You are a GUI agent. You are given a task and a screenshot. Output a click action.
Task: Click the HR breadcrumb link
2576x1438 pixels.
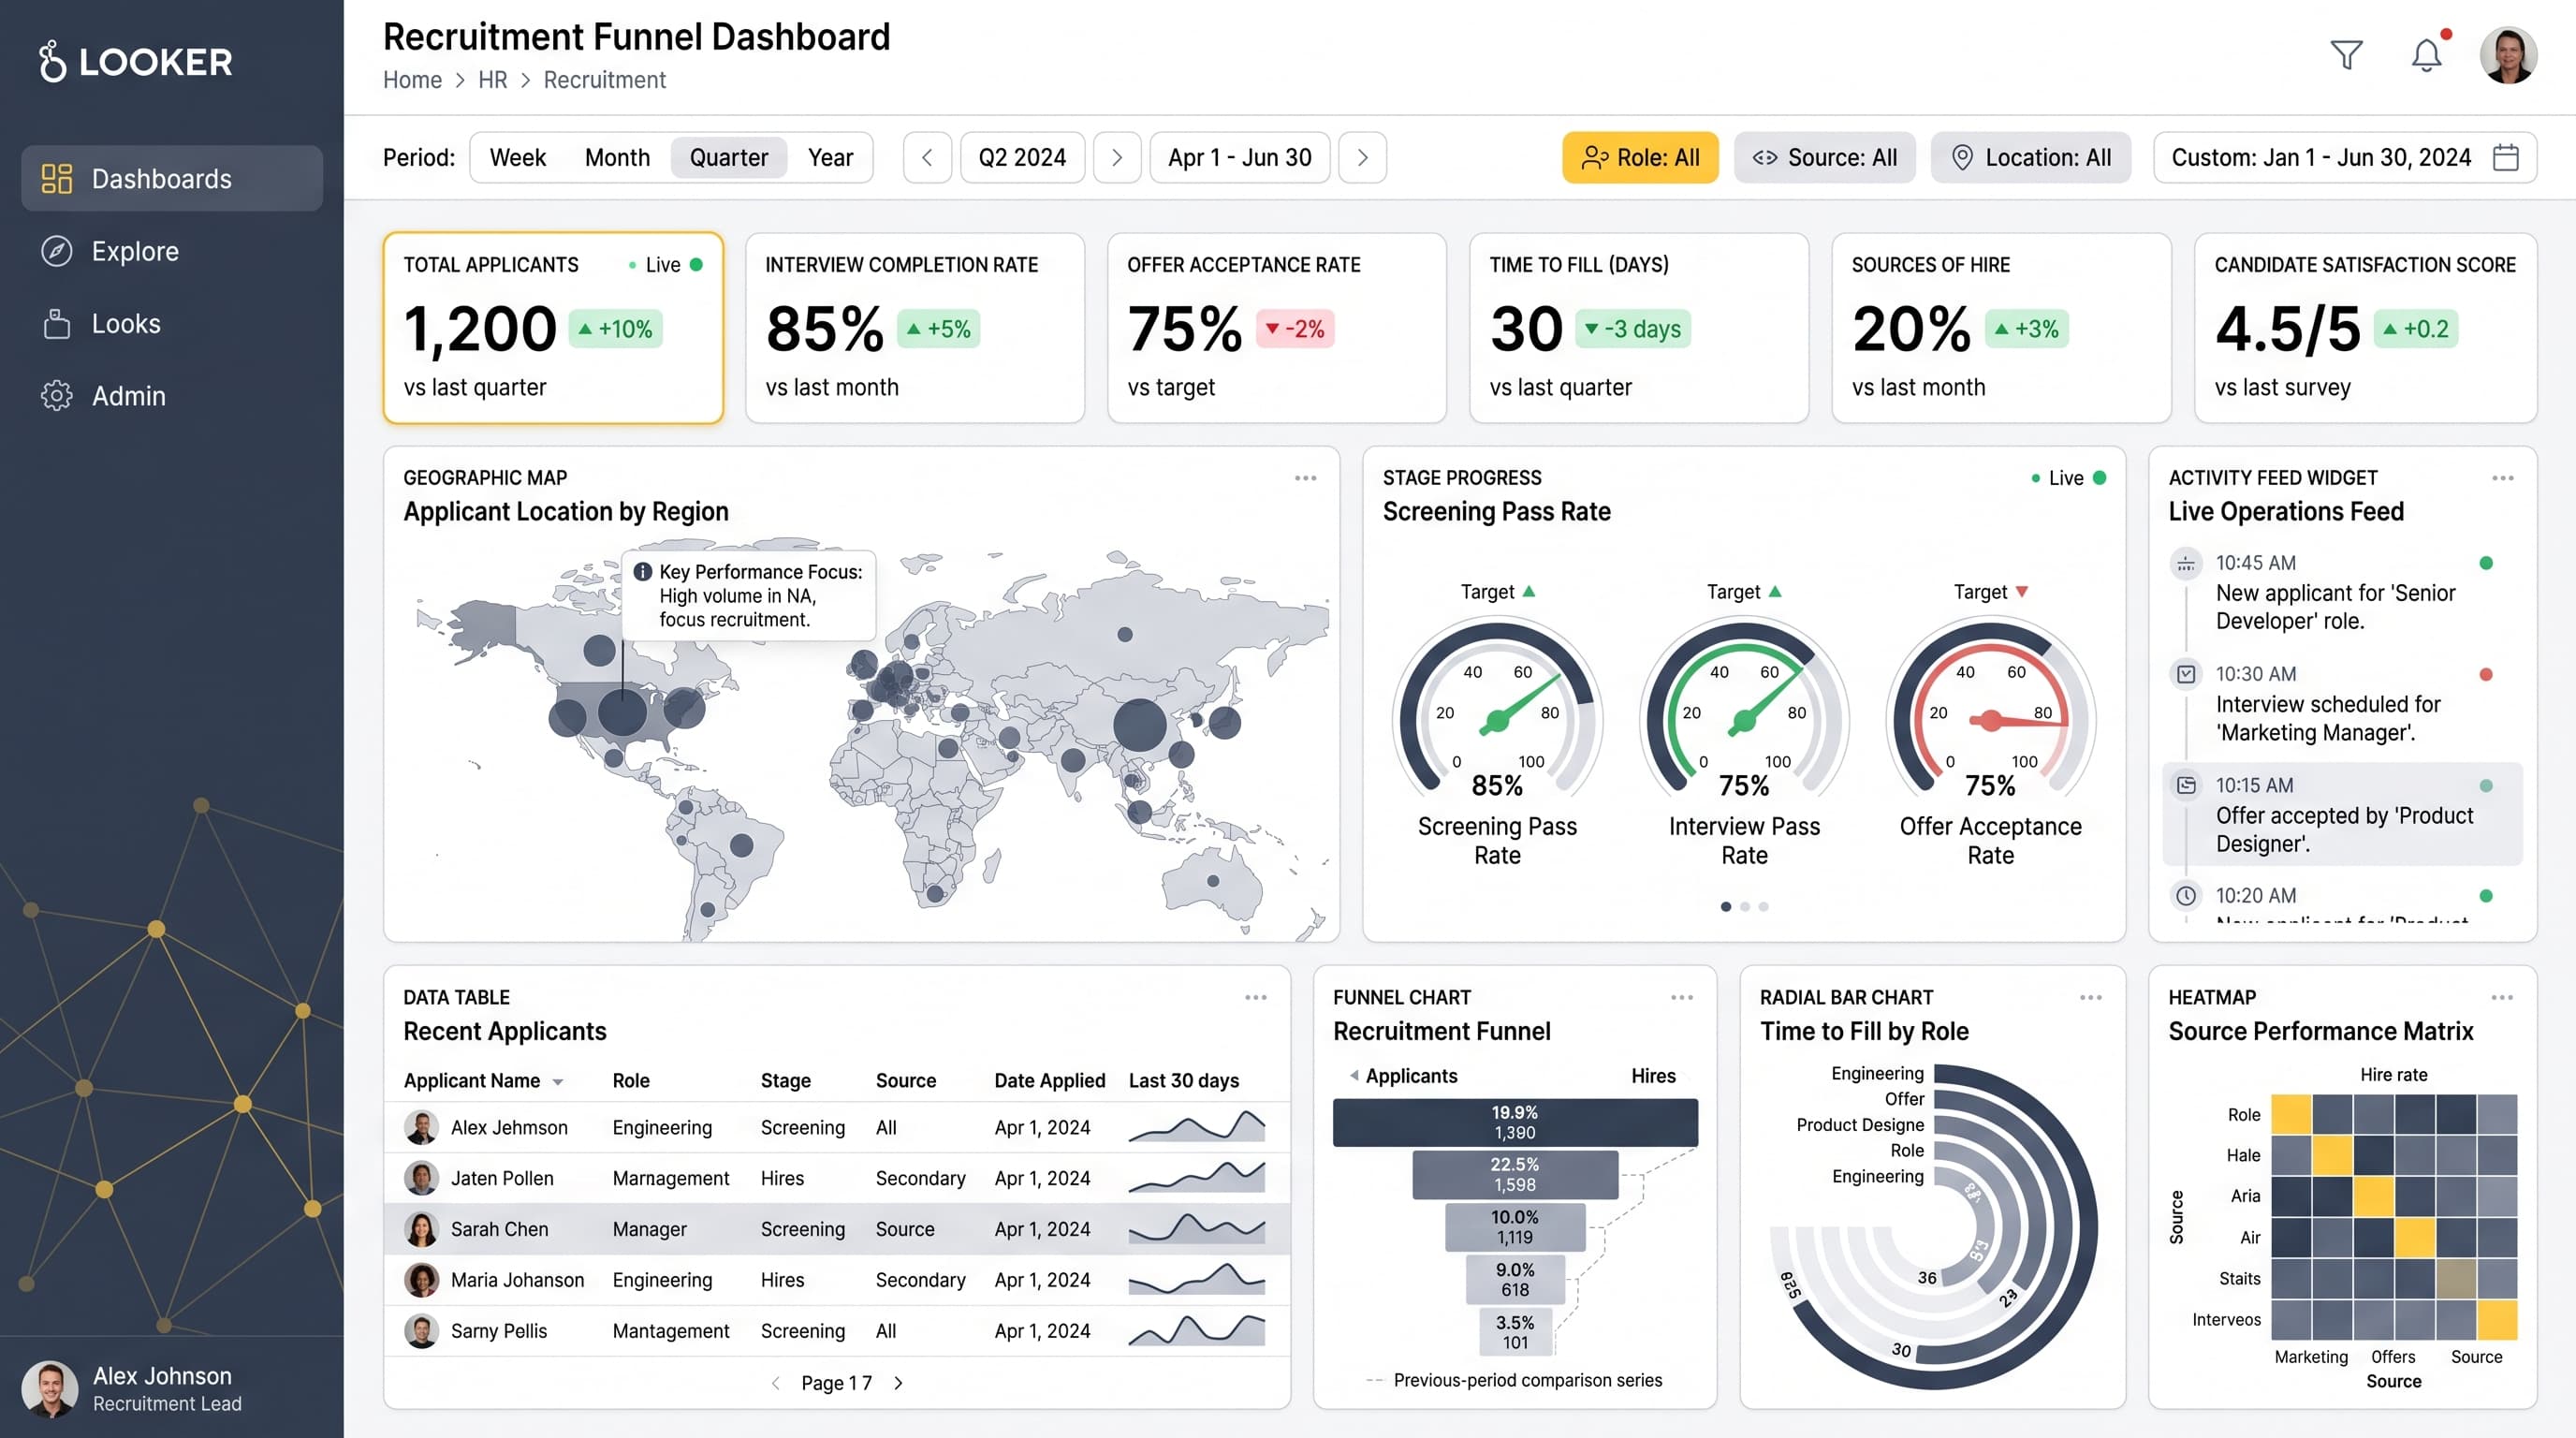[x=492, y=80]
